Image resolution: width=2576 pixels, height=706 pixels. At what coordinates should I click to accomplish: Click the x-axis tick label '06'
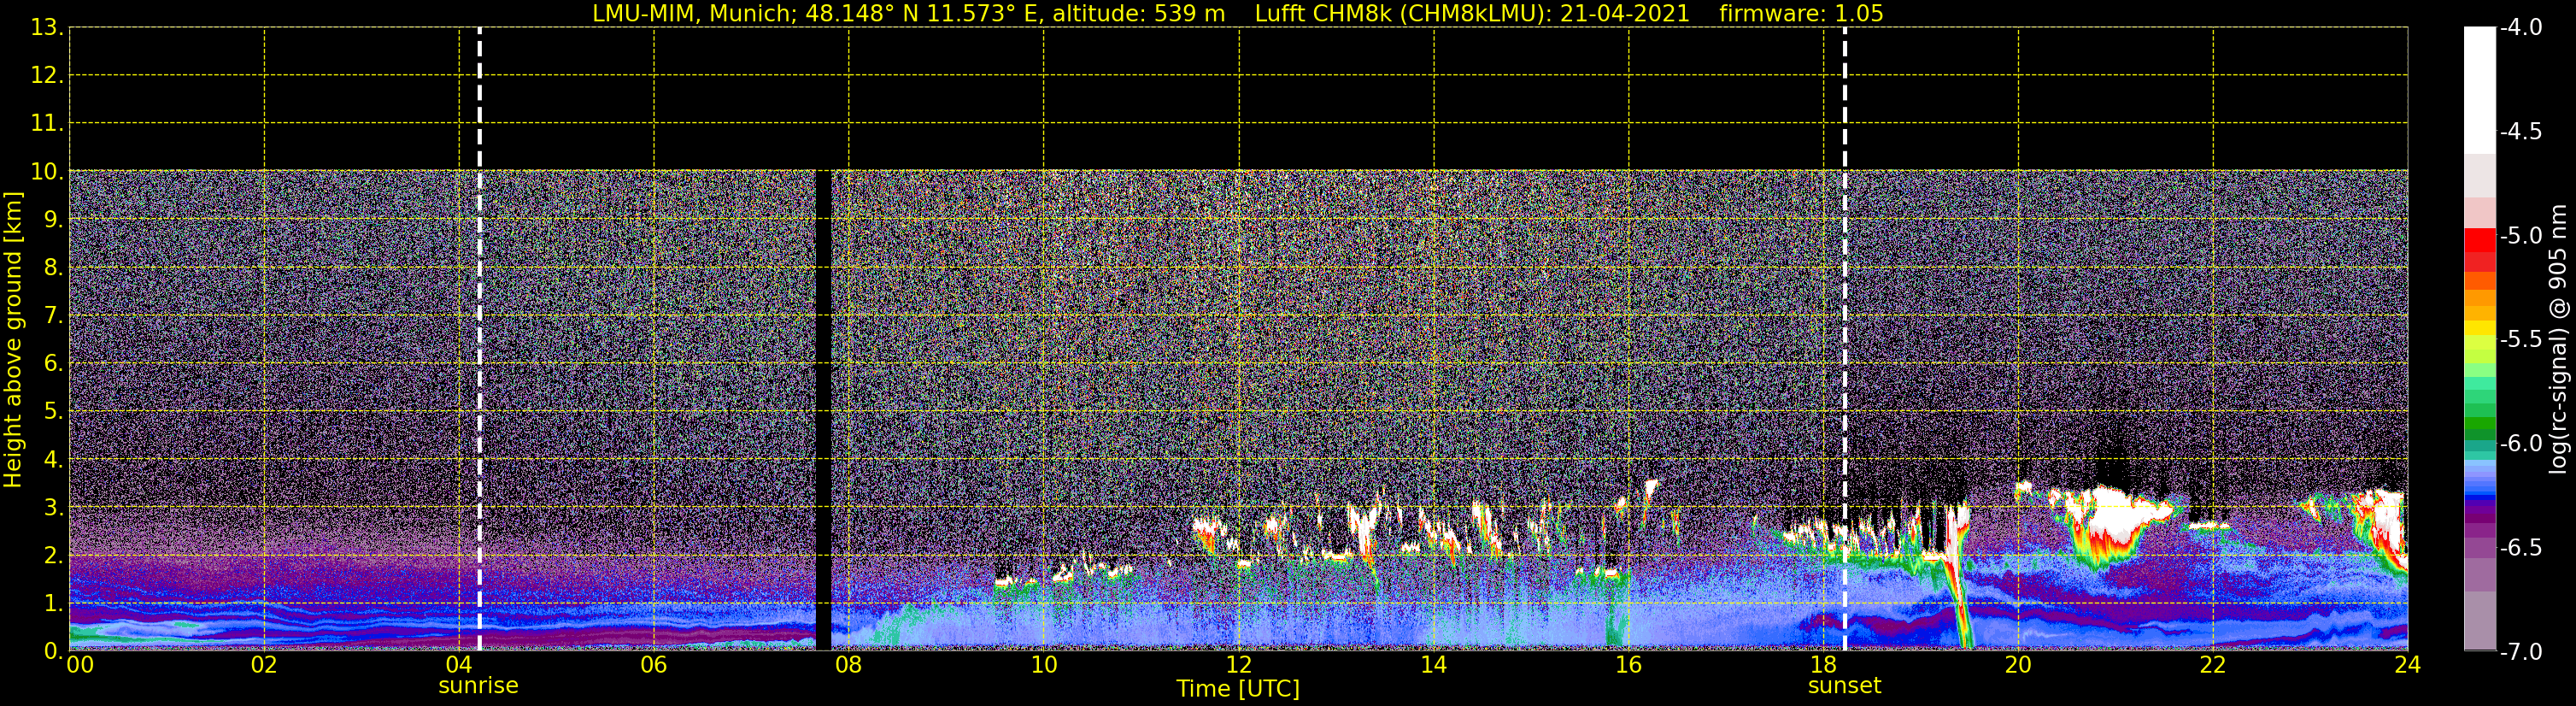click(x=653, y=665)
